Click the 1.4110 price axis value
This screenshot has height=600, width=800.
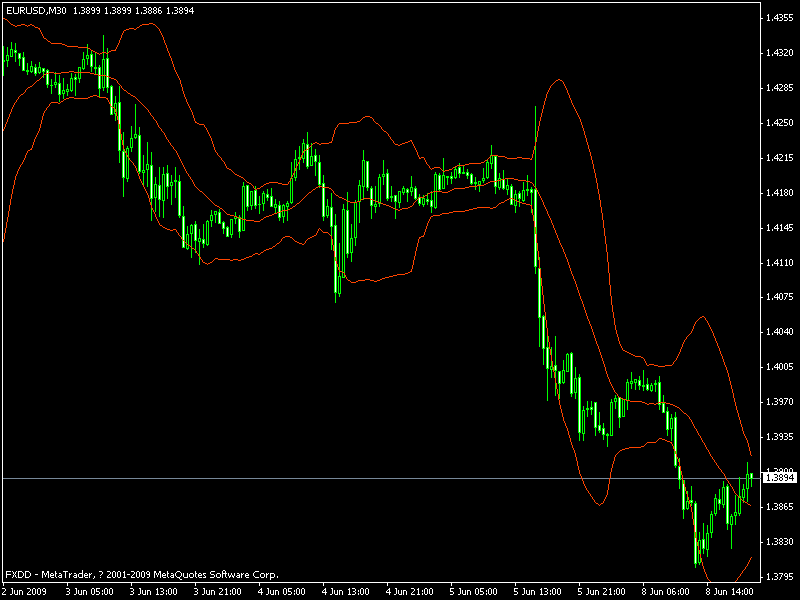[x=780, y=263]
